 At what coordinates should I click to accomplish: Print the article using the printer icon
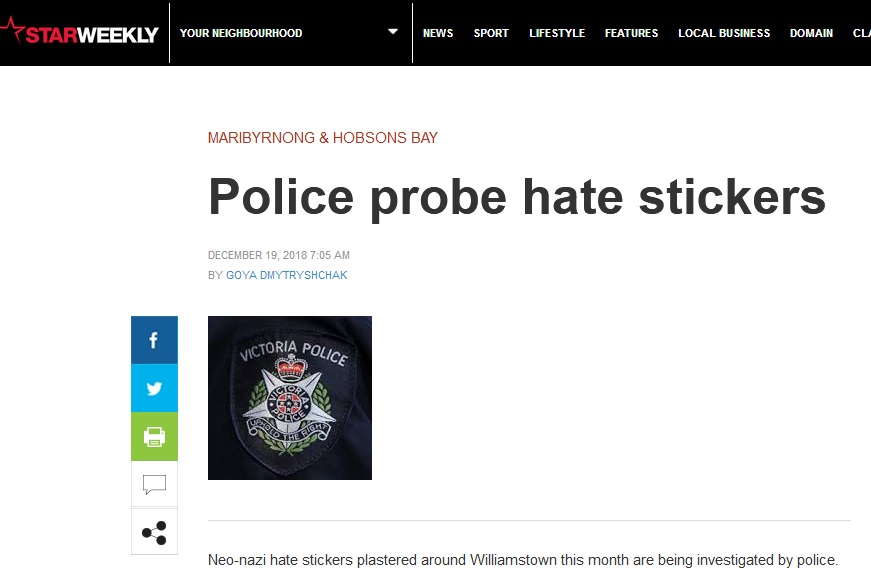point(154,436)
